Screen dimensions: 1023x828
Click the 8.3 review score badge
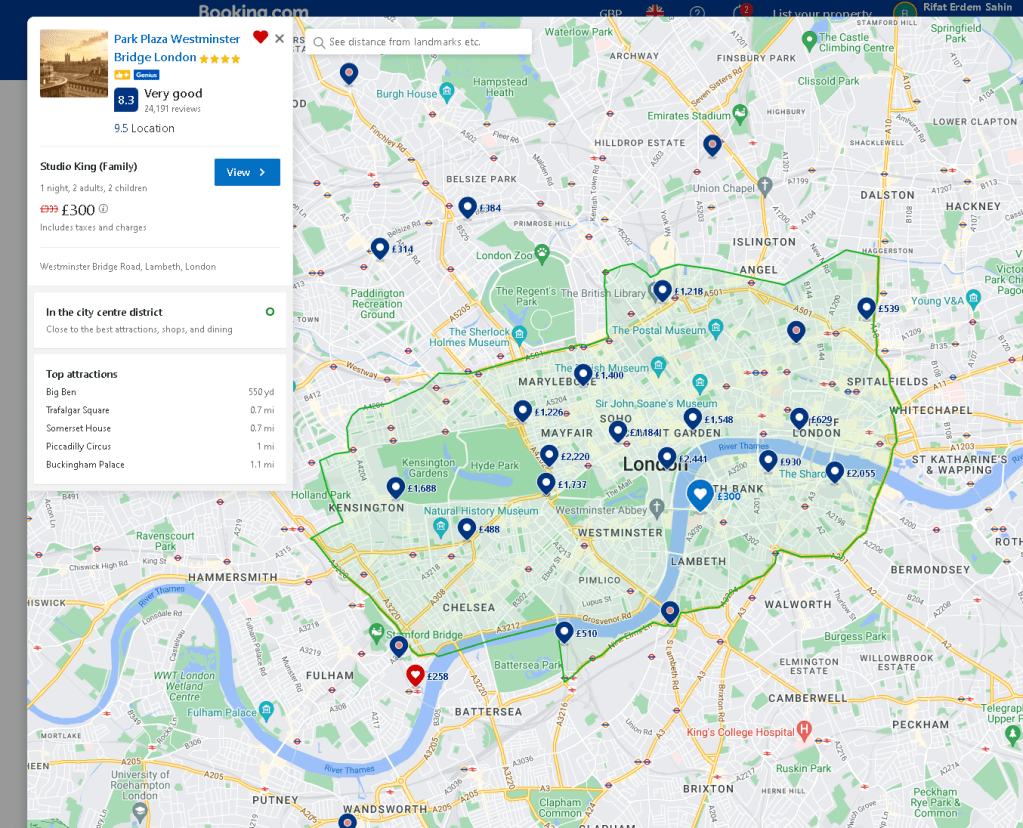126,100
